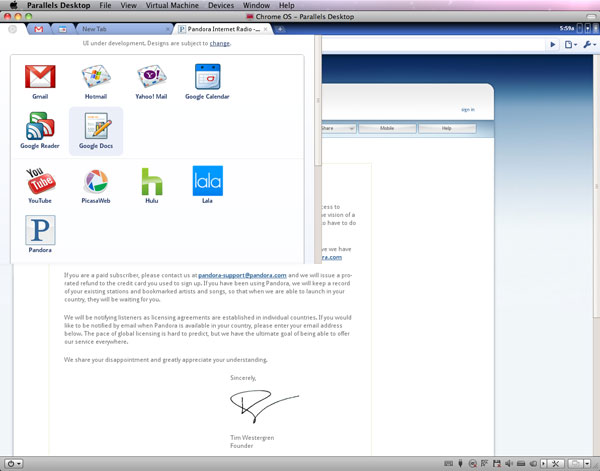The width and height of the screenshot is (600, 471).
Task: Open the Share dropdown on Pandora page
Action: pyautogui.click(x=338, y=128)
